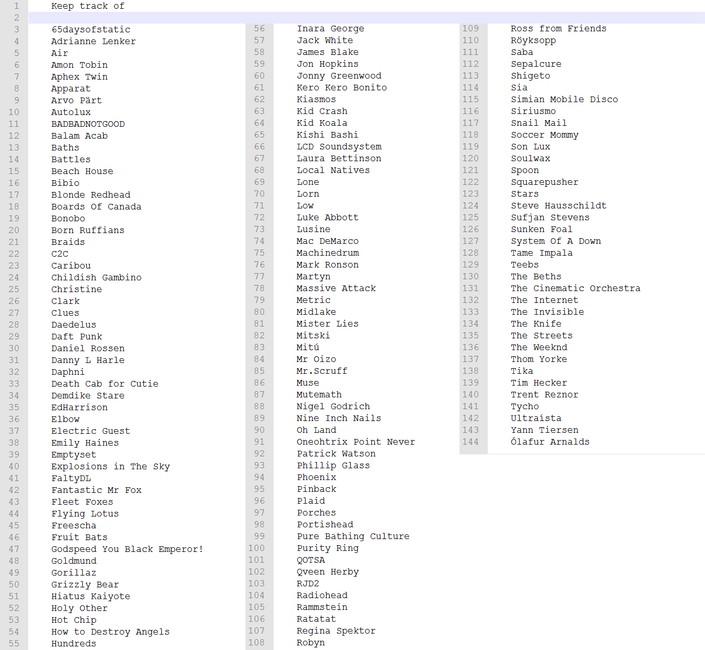Click the 'How to Destroy Angels' line
This screenshot has height=650, width=705.
tap(110, 632)
